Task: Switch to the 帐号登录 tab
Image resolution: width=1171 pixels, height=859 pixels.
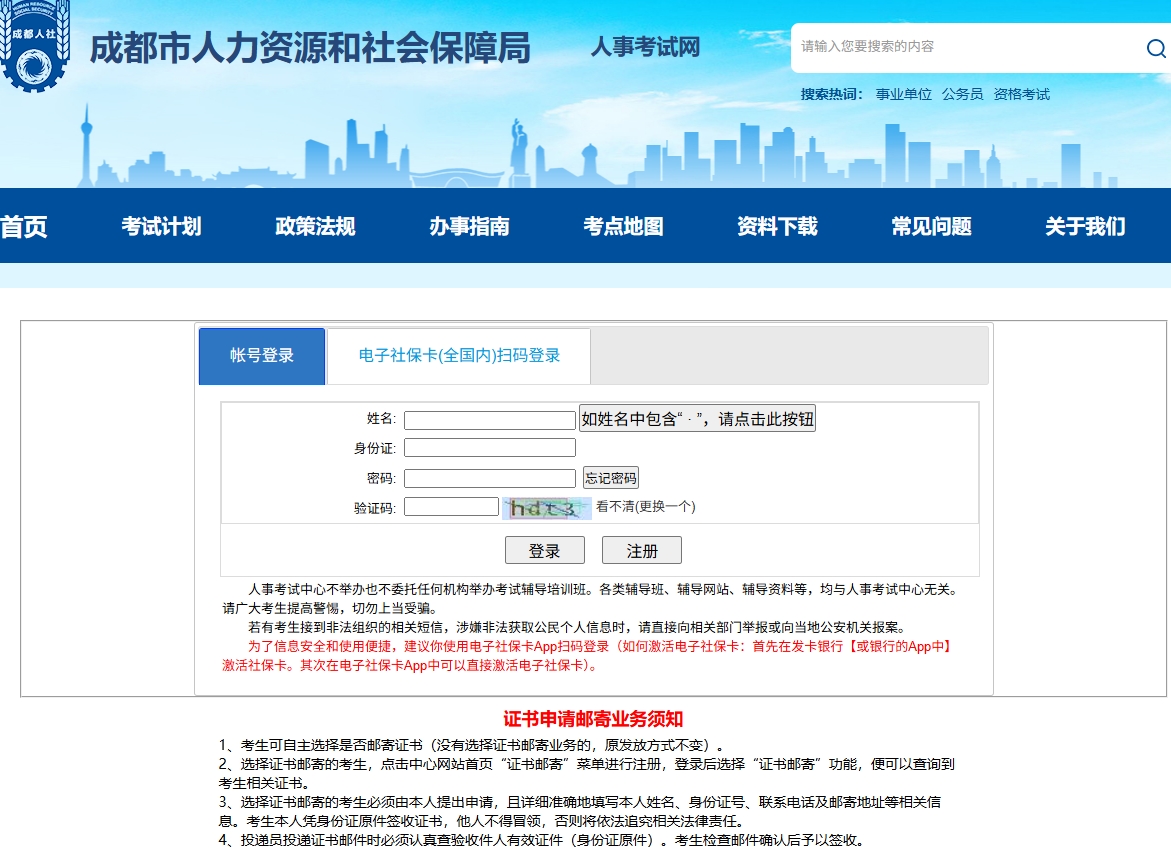Action: tap(262, 356)
